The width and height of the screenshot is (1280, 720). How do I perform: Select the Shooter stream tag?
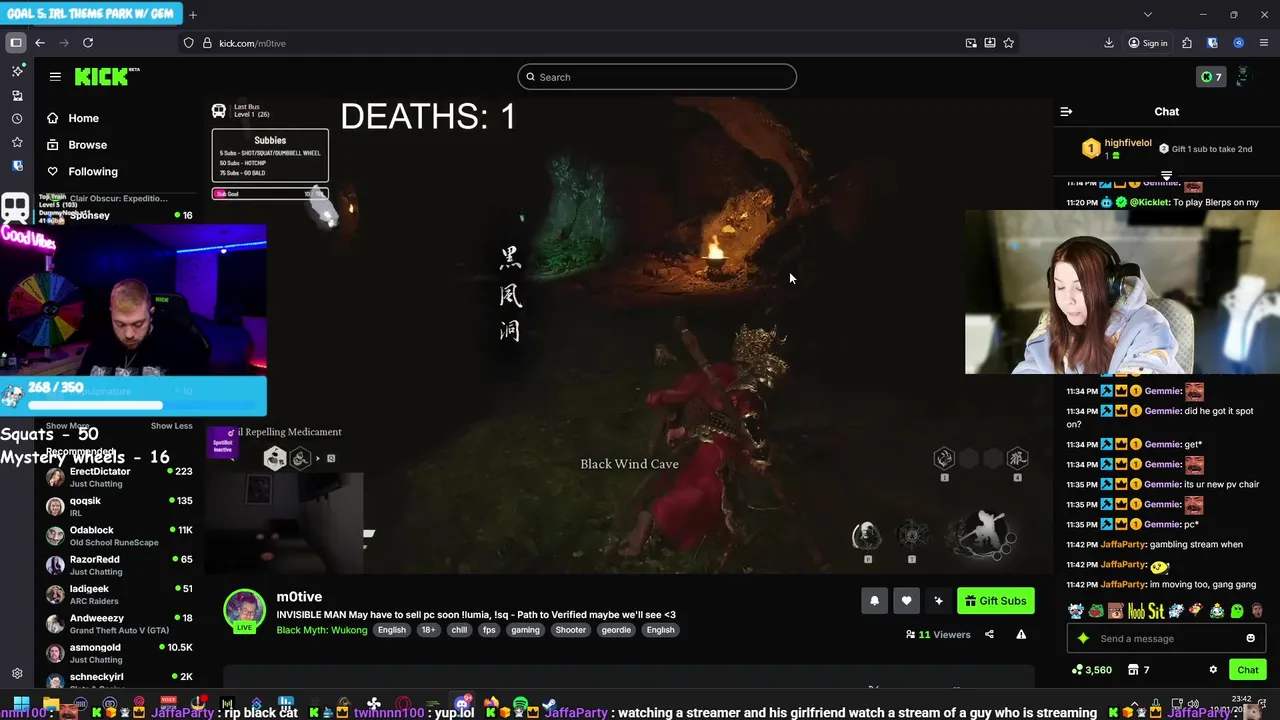[x=570, y=630]
